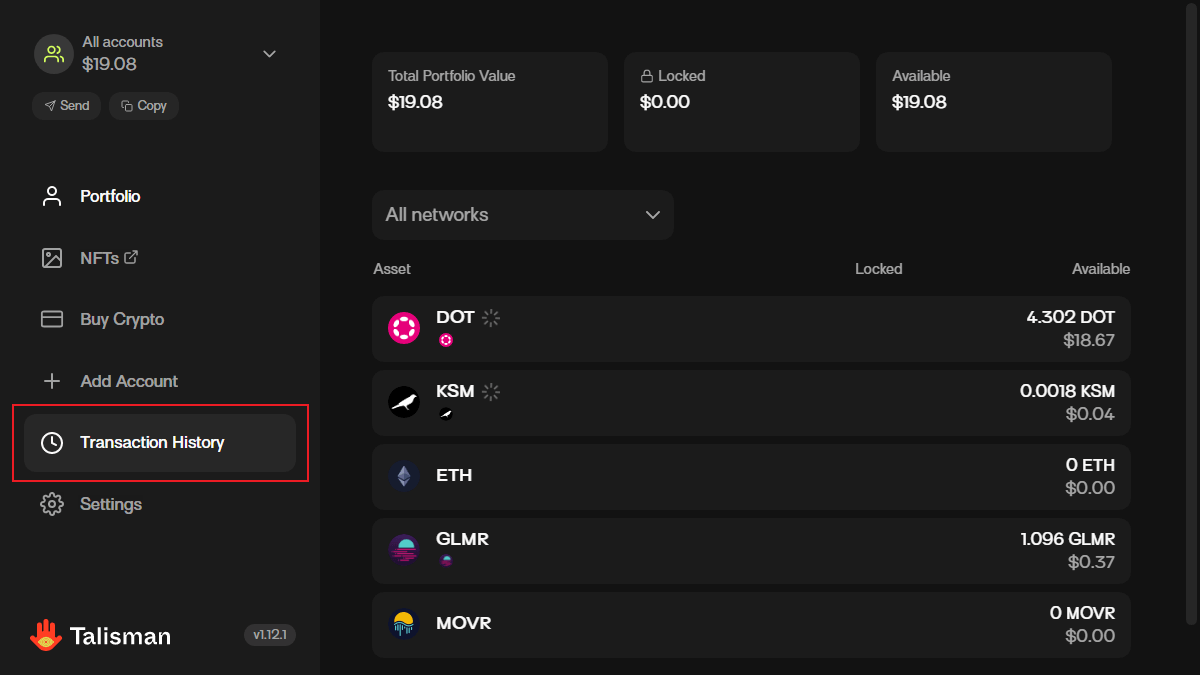Click the Talisman hand logo
The height and width of the screenshot is (675, 1200).
point(45,635)
